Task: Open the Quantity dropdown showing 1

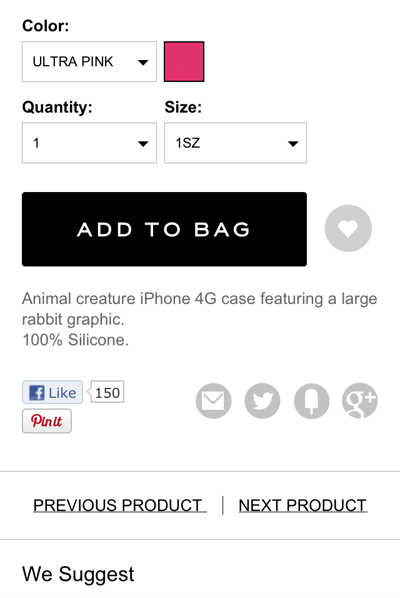Action: [89, 143]
